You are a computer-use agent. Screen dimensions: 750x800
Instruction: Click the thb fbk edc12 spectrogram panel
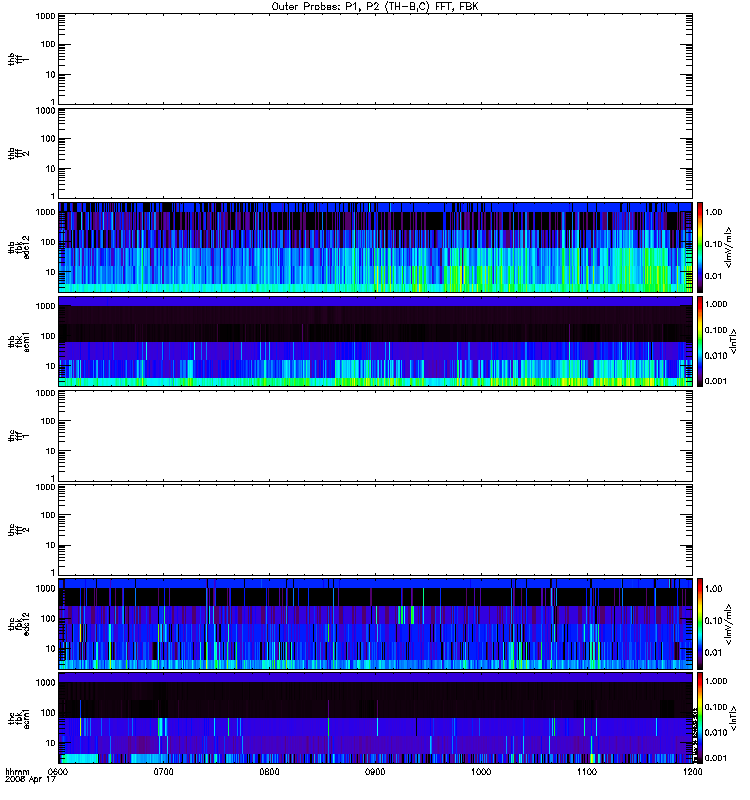point(376,247)
